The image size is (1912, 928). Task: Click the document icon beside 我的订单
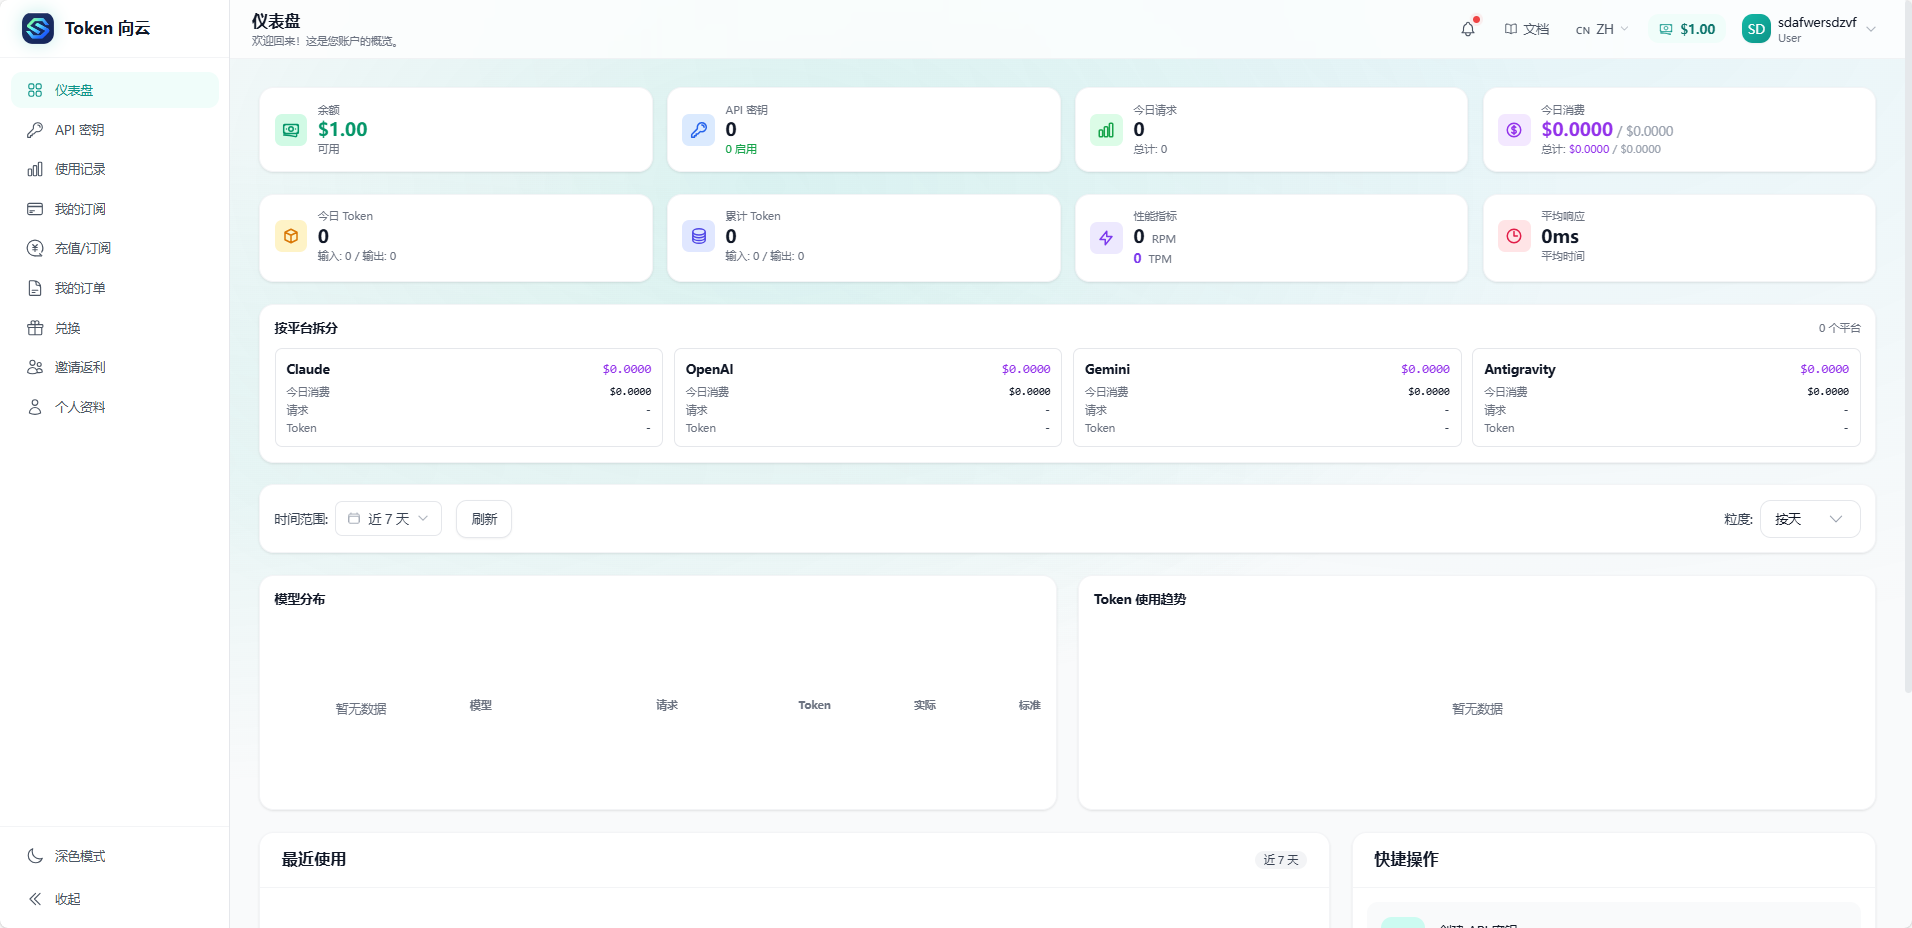click(x=35, y=288)
